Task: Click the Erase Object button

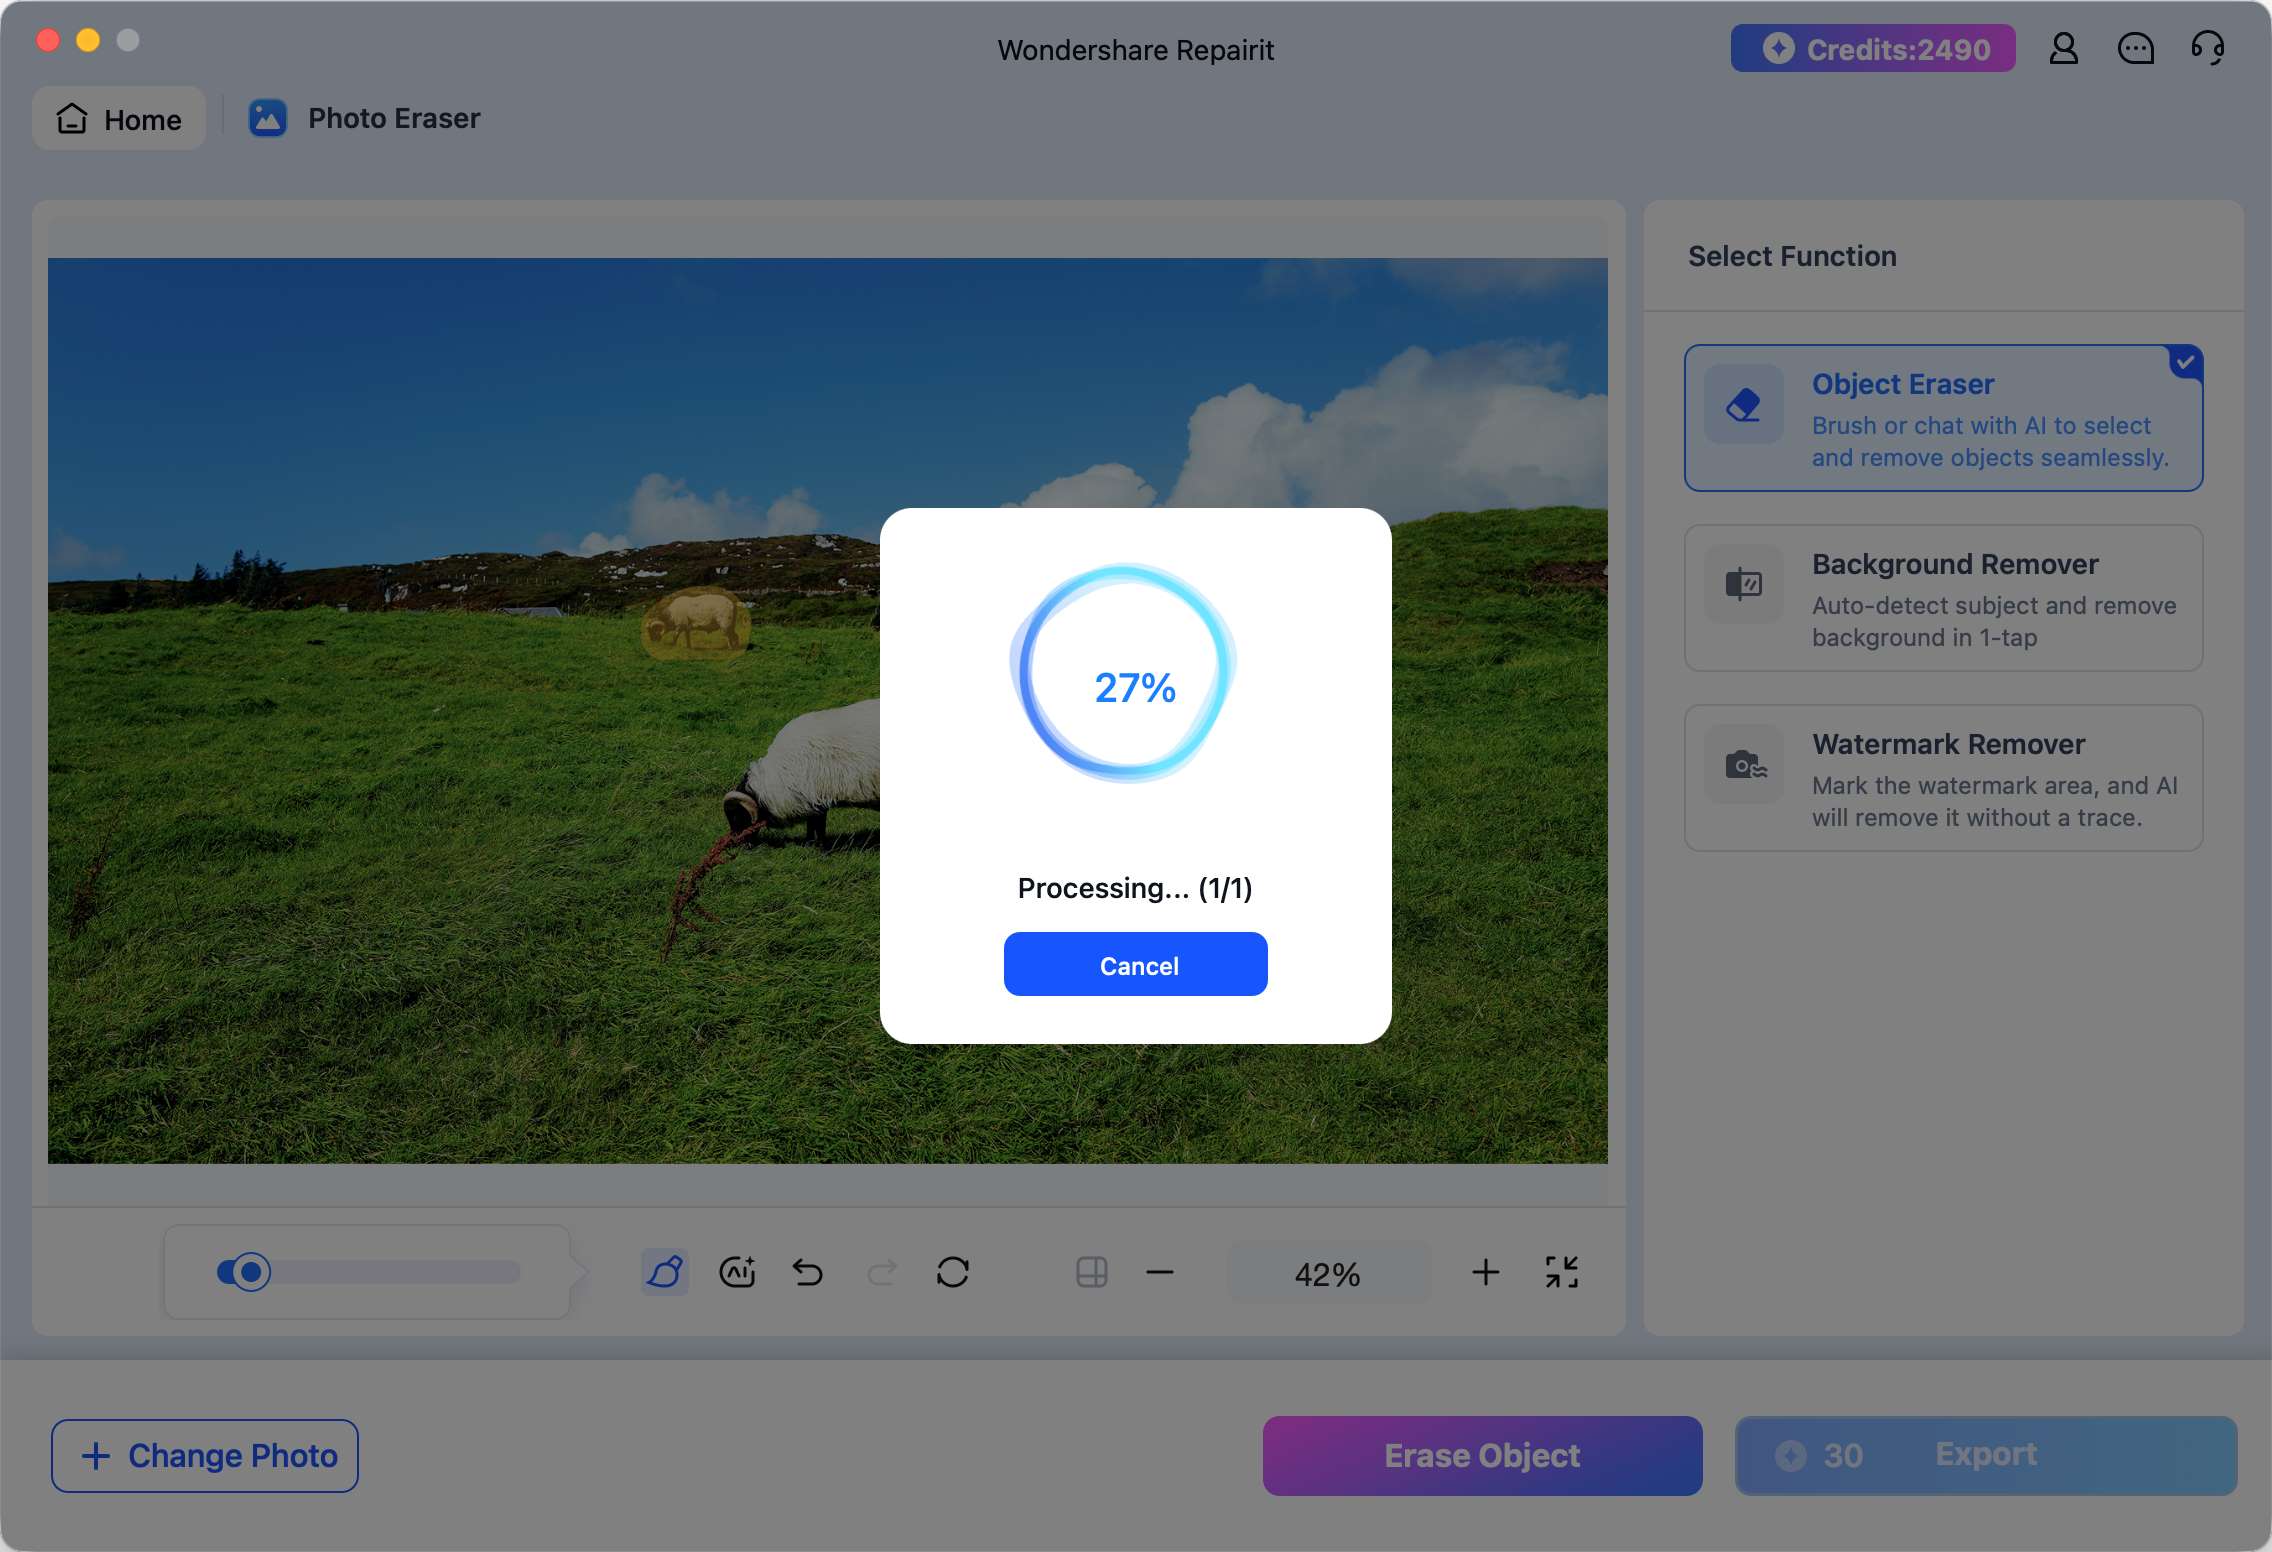Action: pos(1482,1455)
